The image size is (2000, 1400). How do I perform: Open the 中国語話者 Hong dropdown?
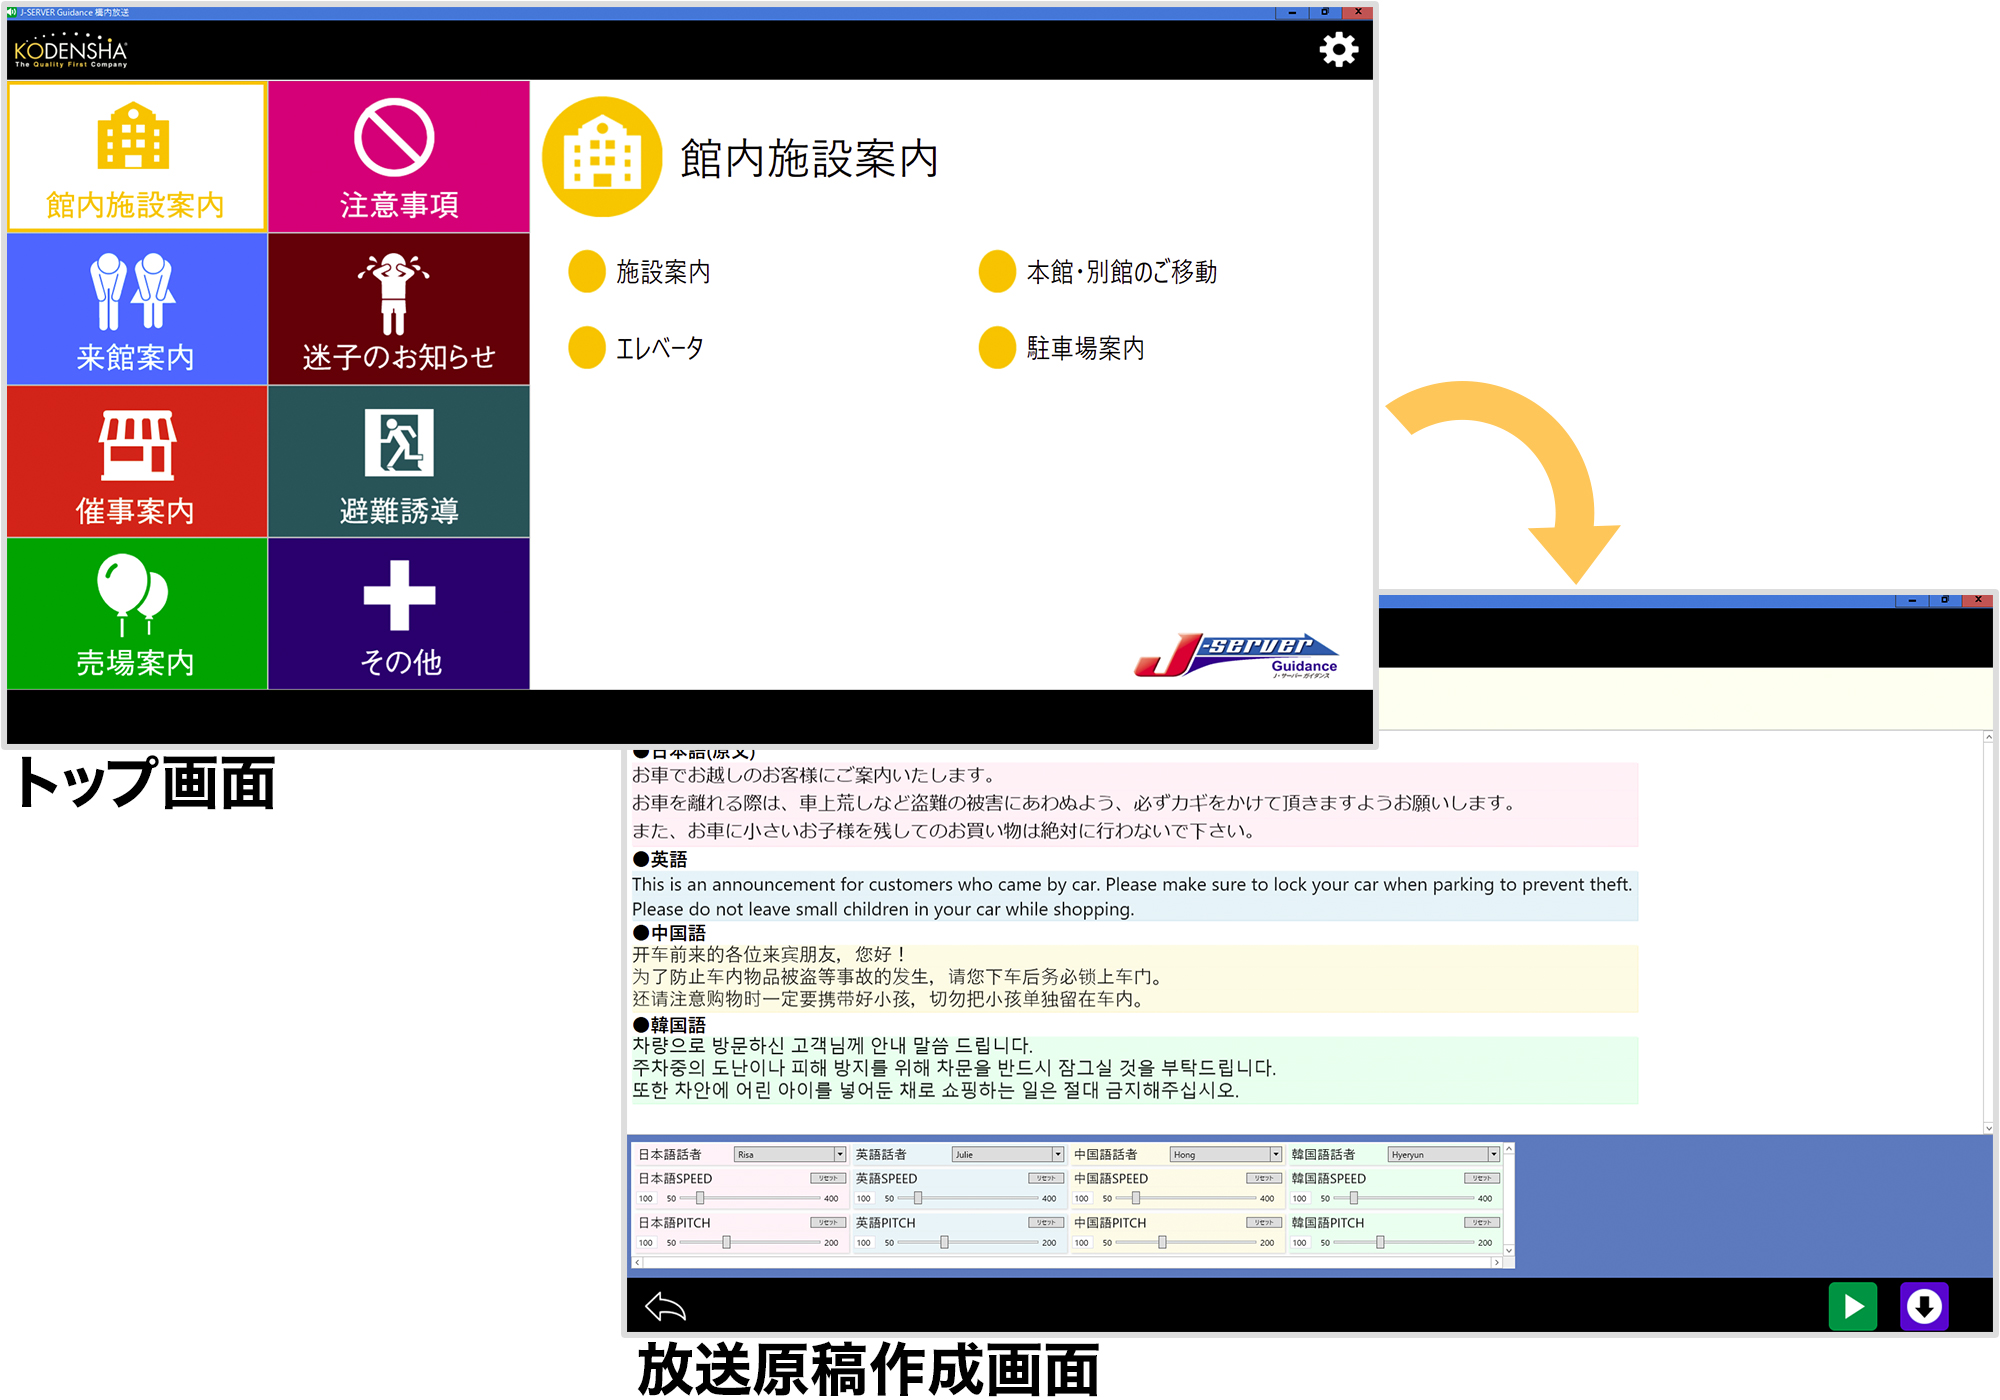click(1226, 1154)
